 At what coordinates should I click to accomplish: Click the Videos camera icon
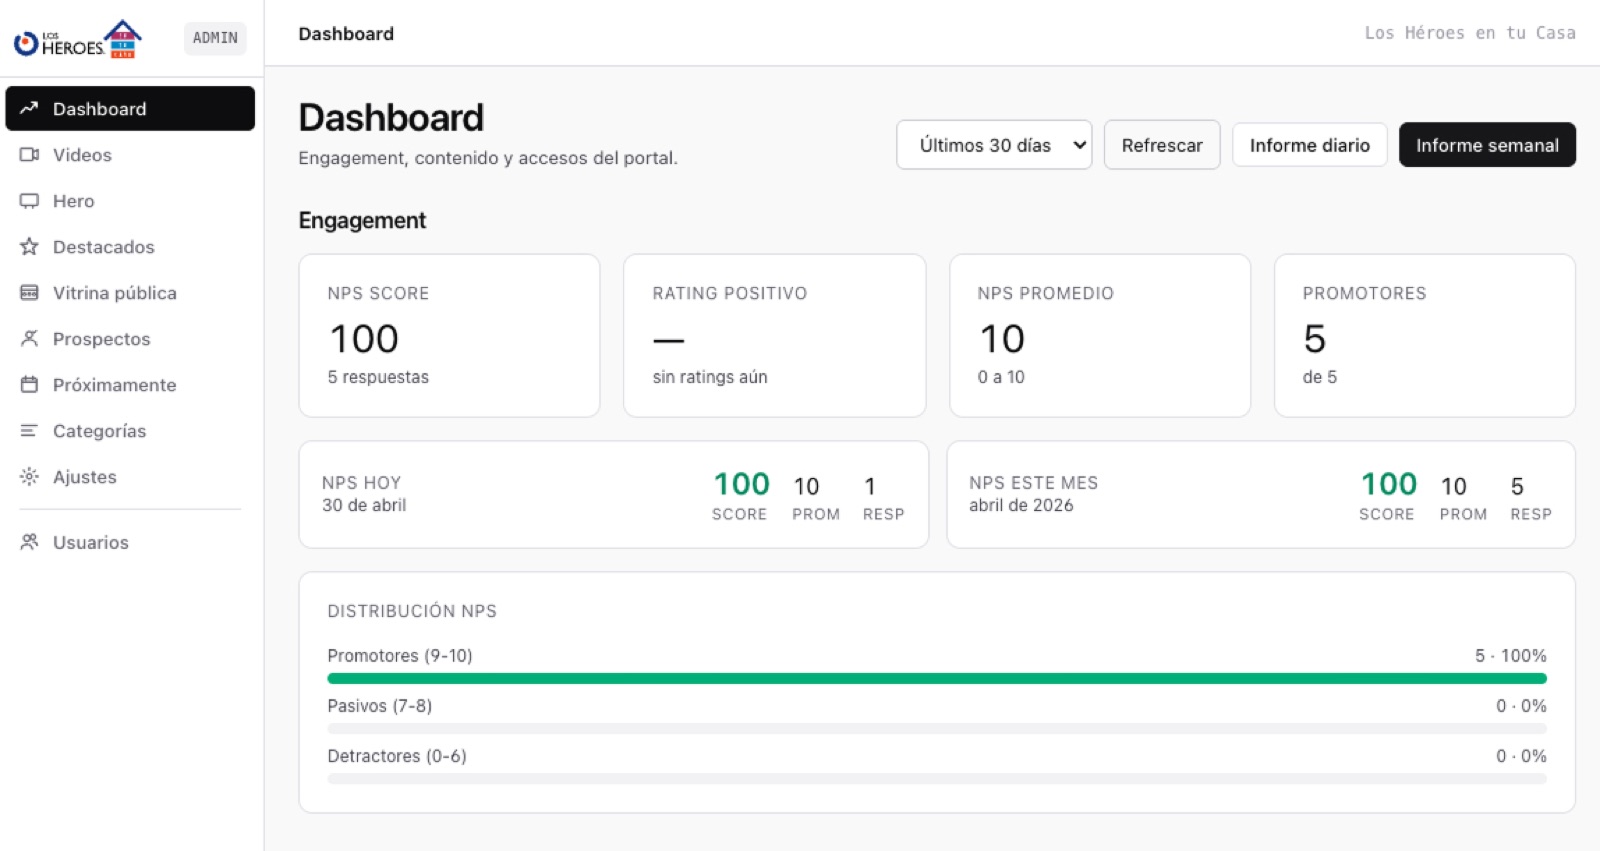[x=29, y=154]
